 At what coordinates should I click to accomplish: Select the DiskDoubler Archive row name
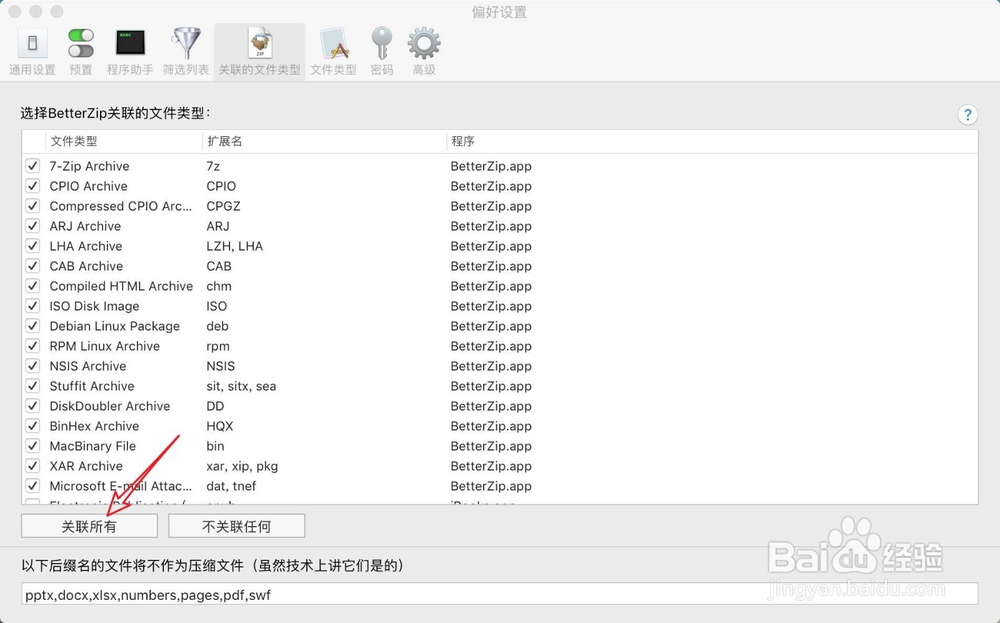click(x=110, y=406)
